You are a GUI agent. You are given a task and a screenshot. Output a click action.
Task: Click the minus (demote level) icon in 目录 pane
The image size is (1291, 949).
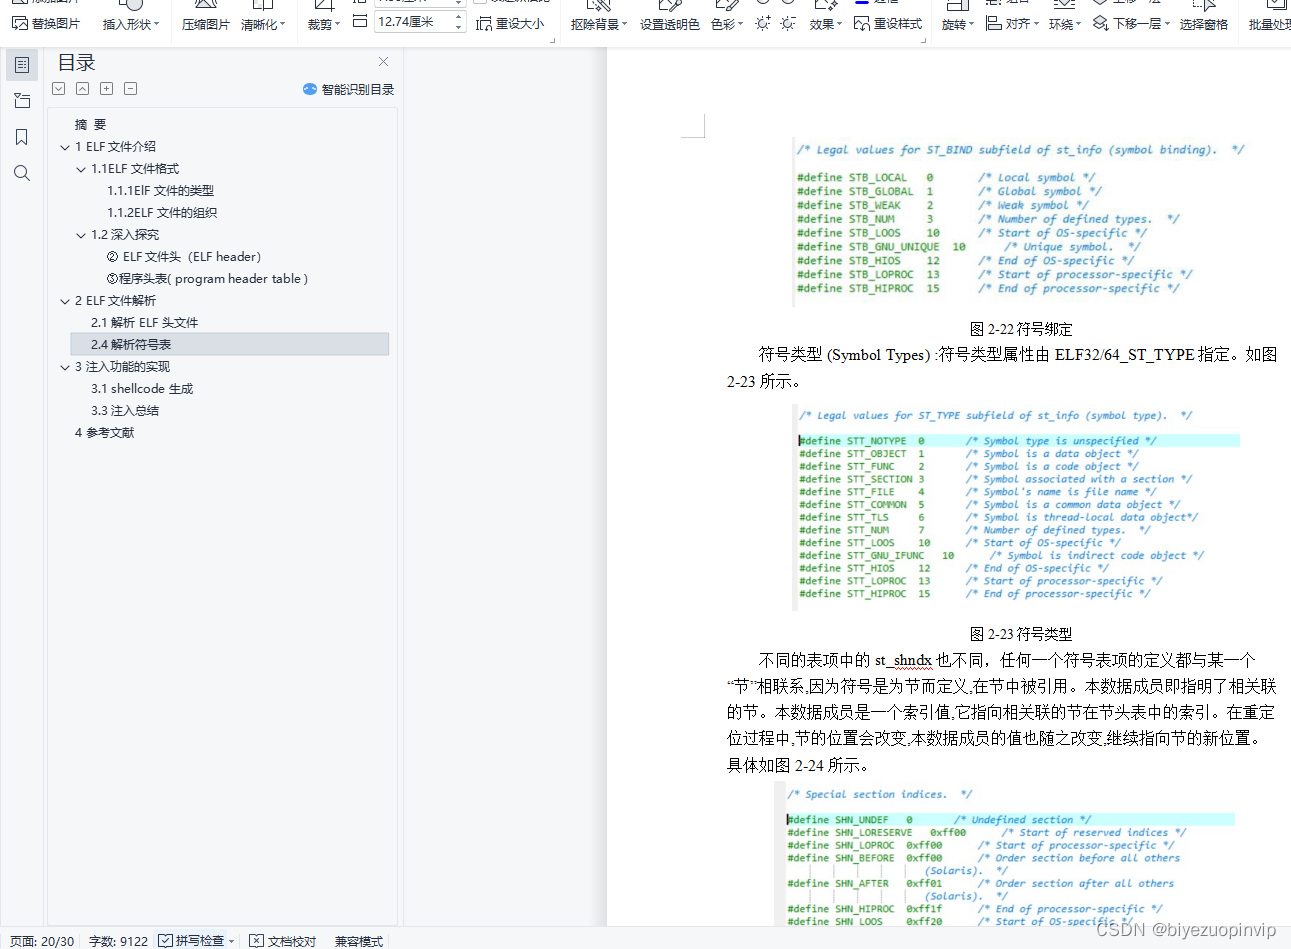[x=131, y=89]
